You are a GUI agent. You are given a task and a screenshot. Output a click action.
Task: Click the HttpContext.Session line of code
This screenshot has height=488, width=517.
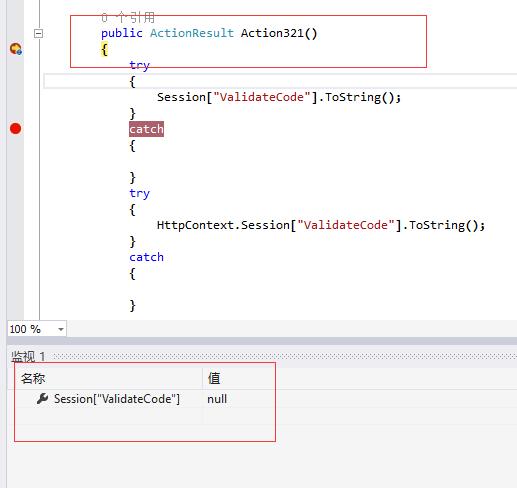(x=321, y=225)
